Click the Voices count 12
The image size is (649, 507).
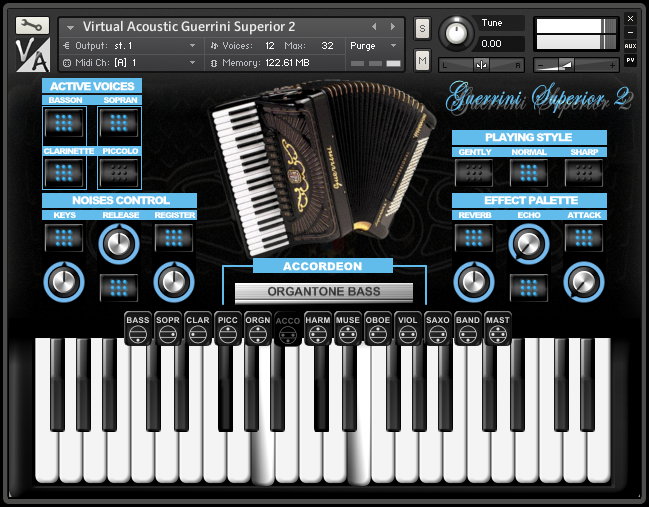click(x=270, y=46)
